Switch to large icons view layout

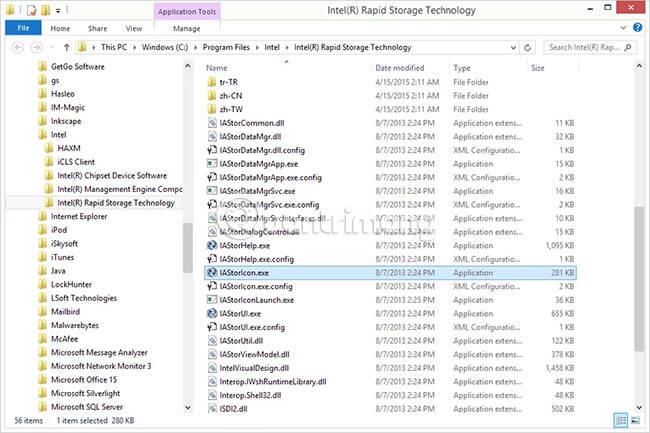[635, 421]
